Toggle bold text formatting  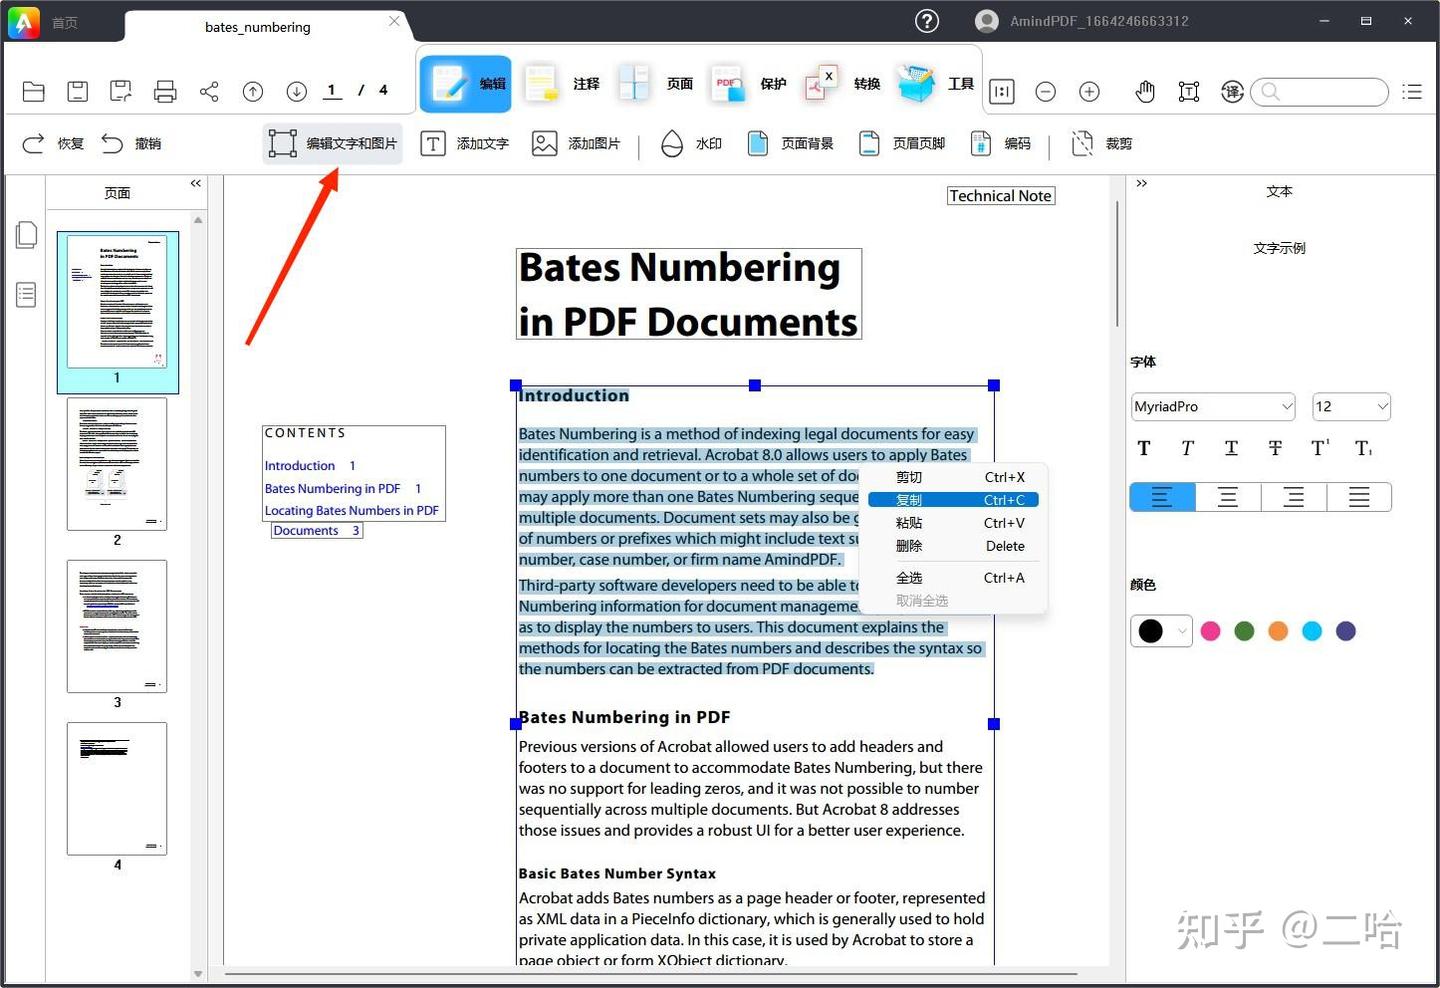coord(1144,448)
